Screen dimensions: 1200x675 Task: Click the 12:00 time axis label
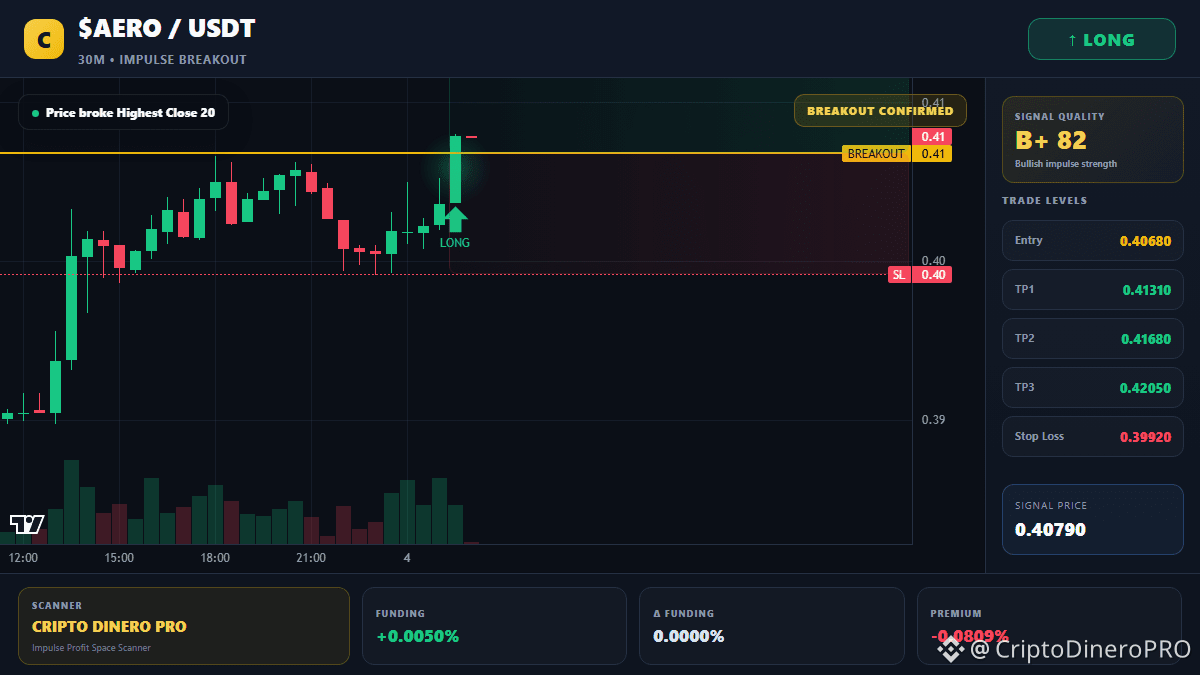(23, 558)
